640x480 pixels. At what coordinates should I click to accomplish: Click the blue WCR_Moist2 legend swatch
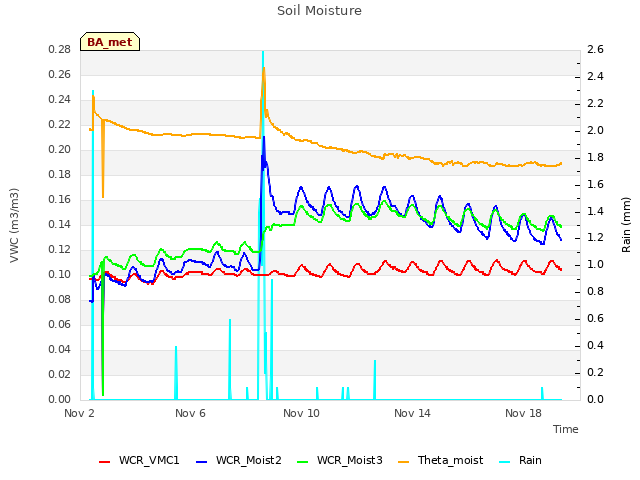202,462
